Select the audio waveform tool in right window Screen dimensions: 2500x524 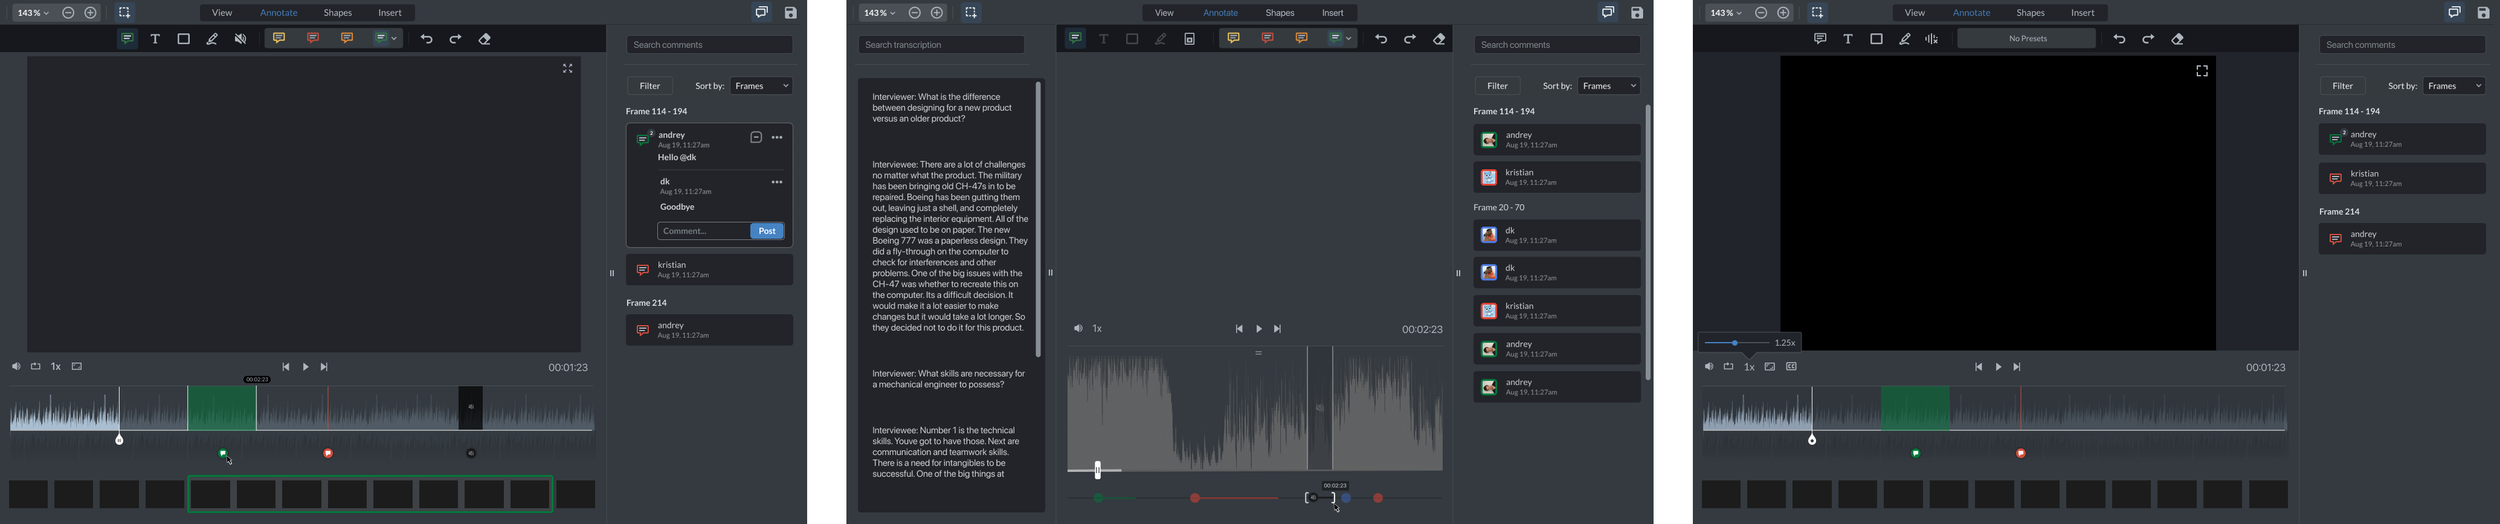pyautogui.click(x=1932, y=39)
